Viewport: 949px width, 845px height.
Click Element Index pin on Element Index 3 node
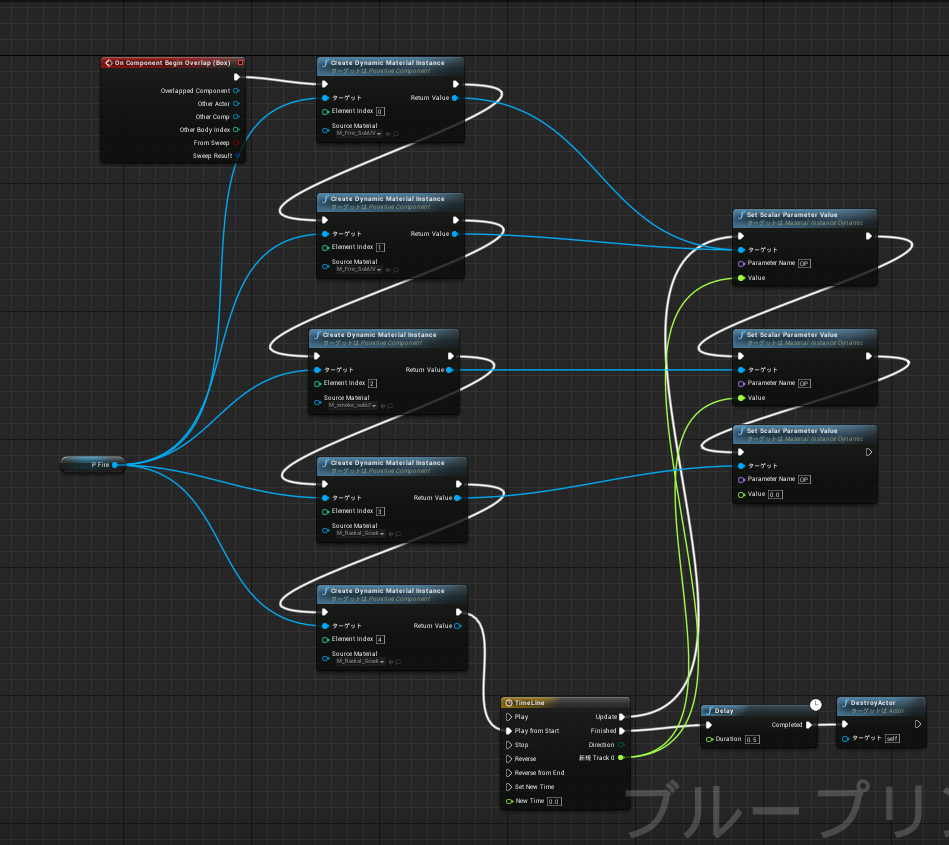326,511
